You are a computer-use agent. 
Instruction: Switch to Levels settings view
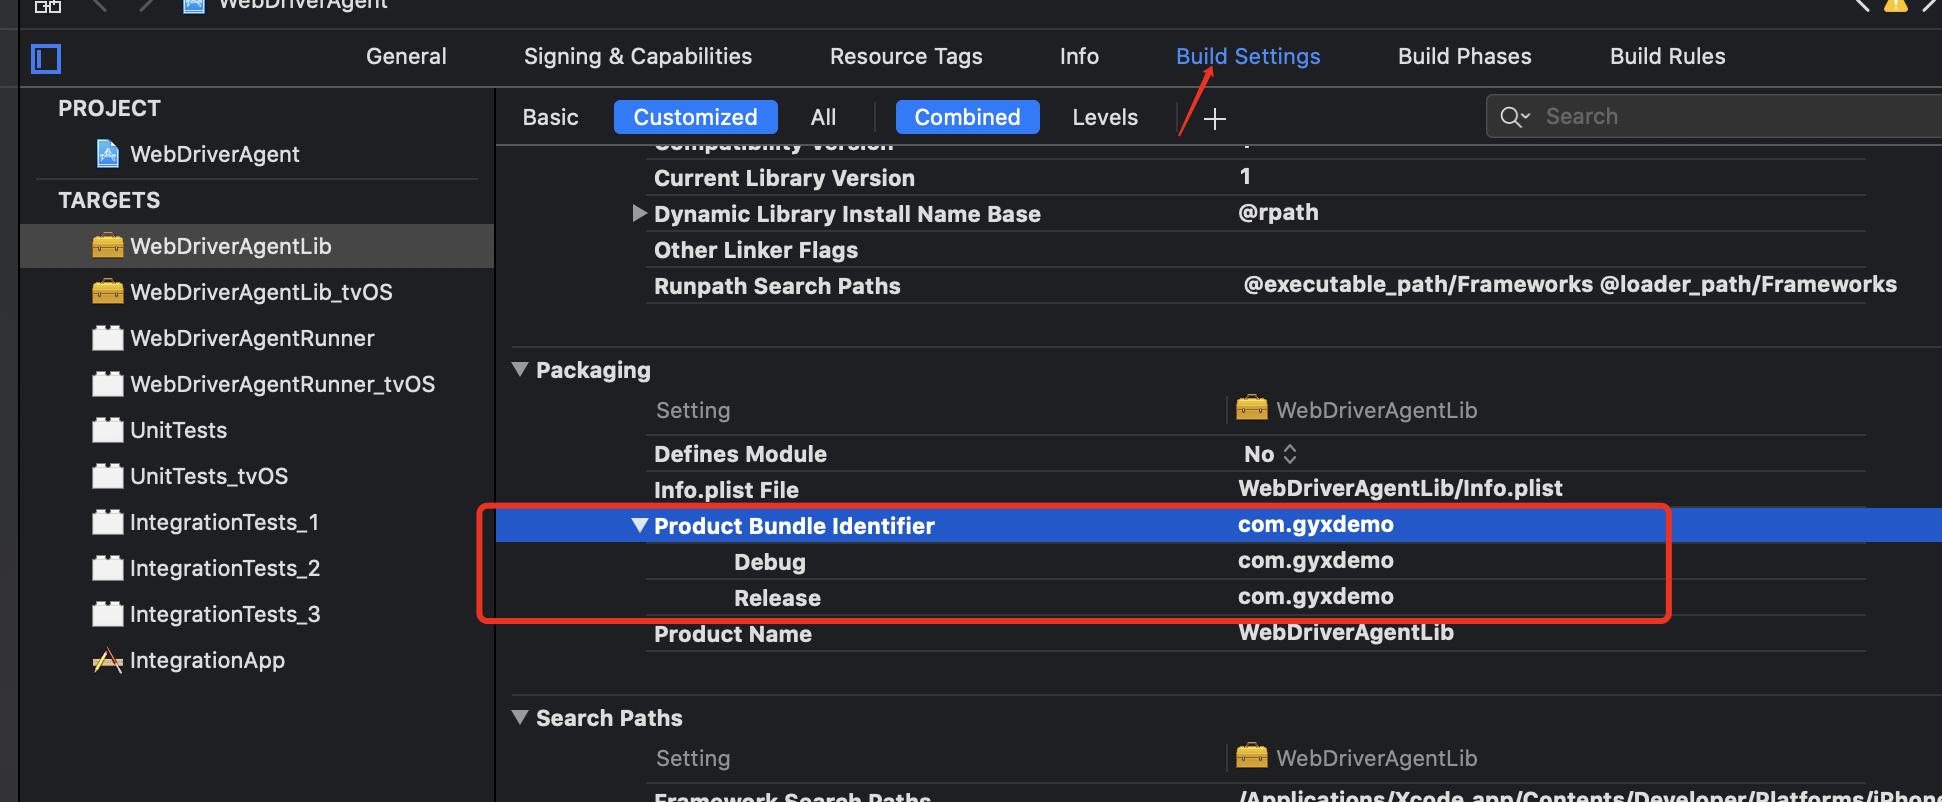[x=1105, y=117]
